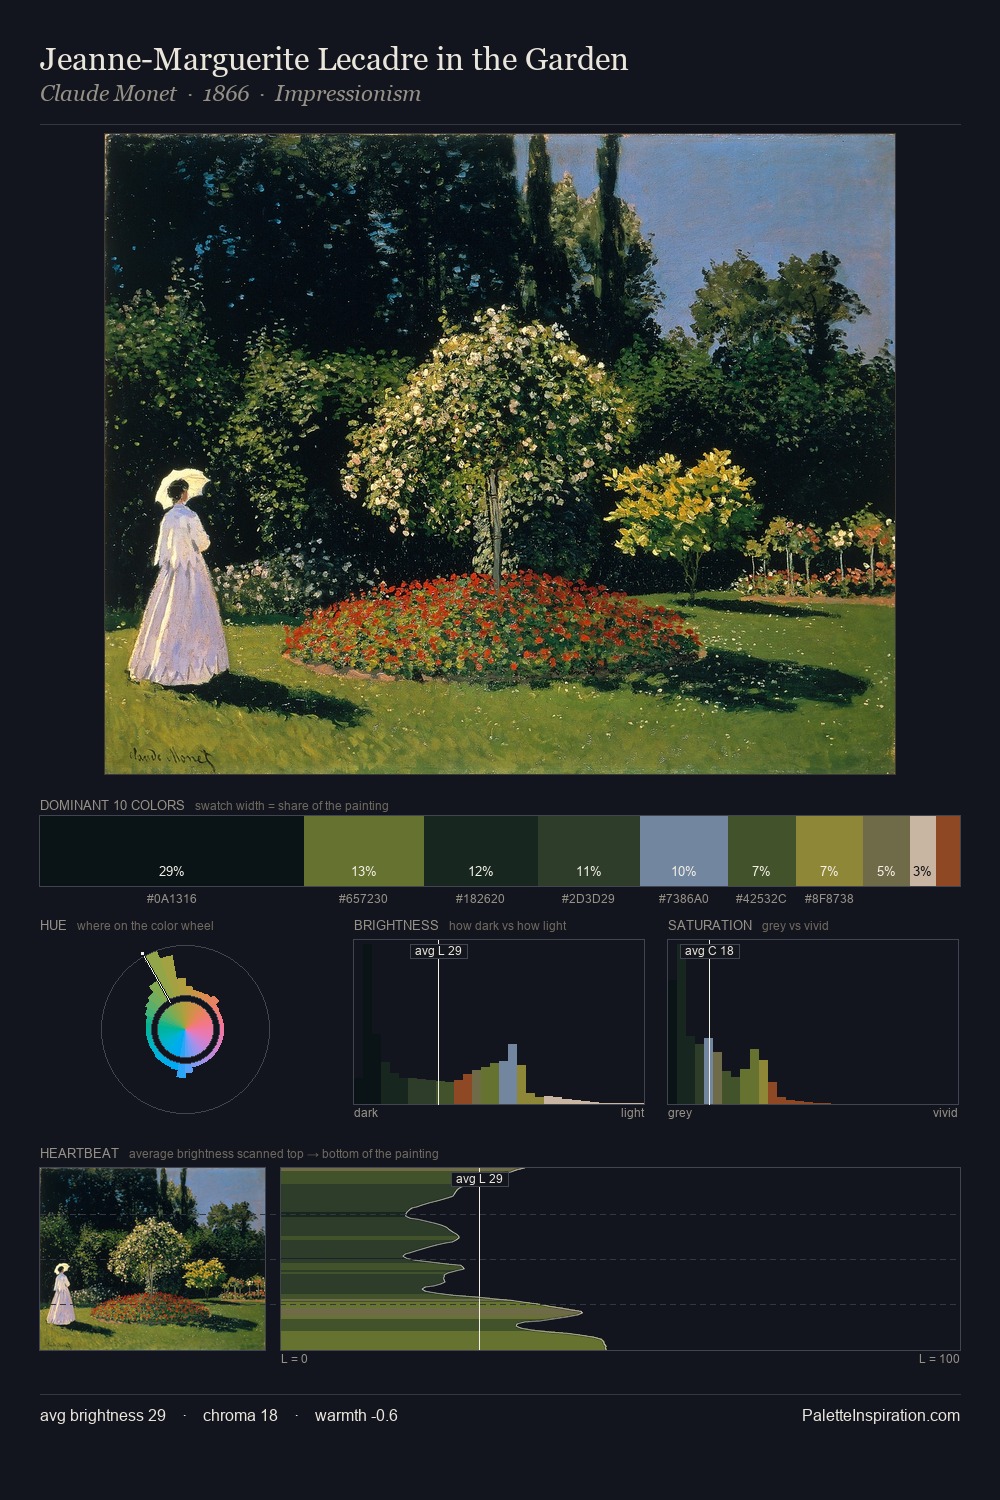Visit the PaletteInspiration.com link
Screen dimensions: 1000x1500
[881, 1415]
